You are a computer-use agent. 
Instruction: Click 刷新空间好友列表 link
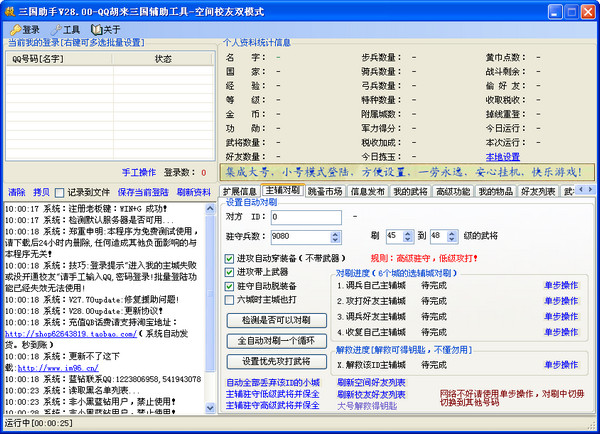tap(371, 383)
